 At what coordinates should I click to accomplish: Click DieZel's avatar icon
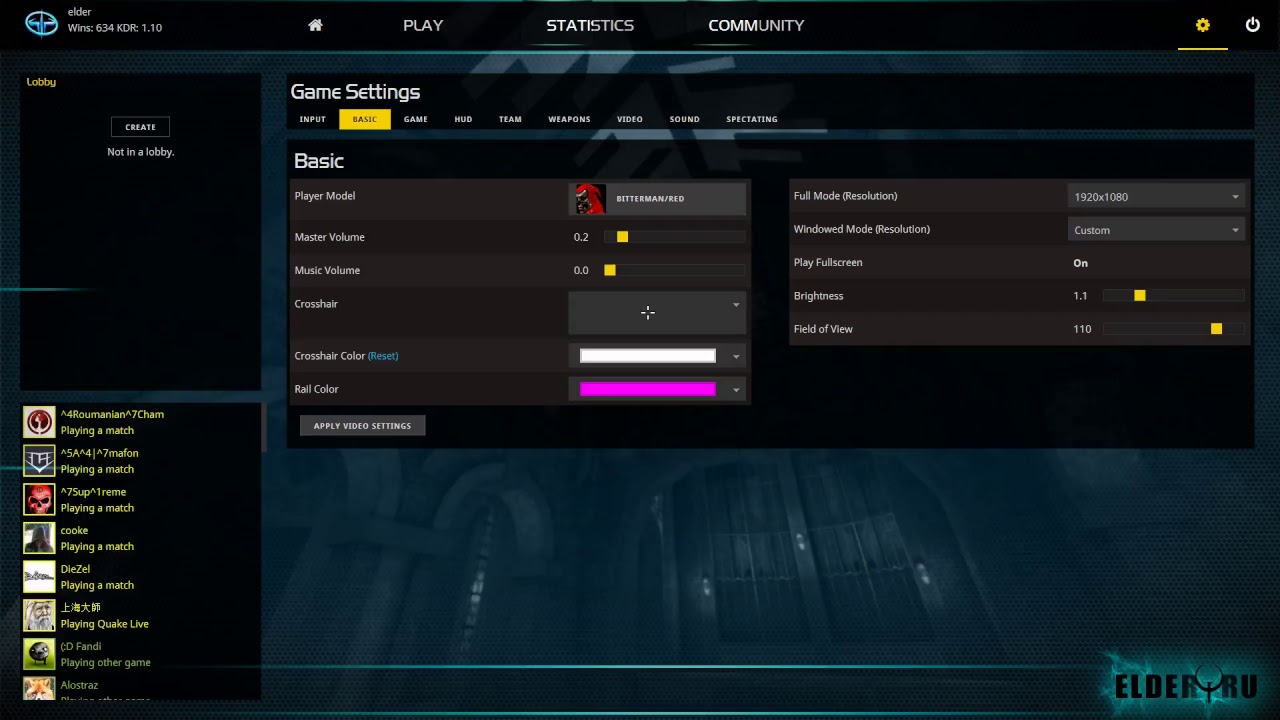(39, 577)
